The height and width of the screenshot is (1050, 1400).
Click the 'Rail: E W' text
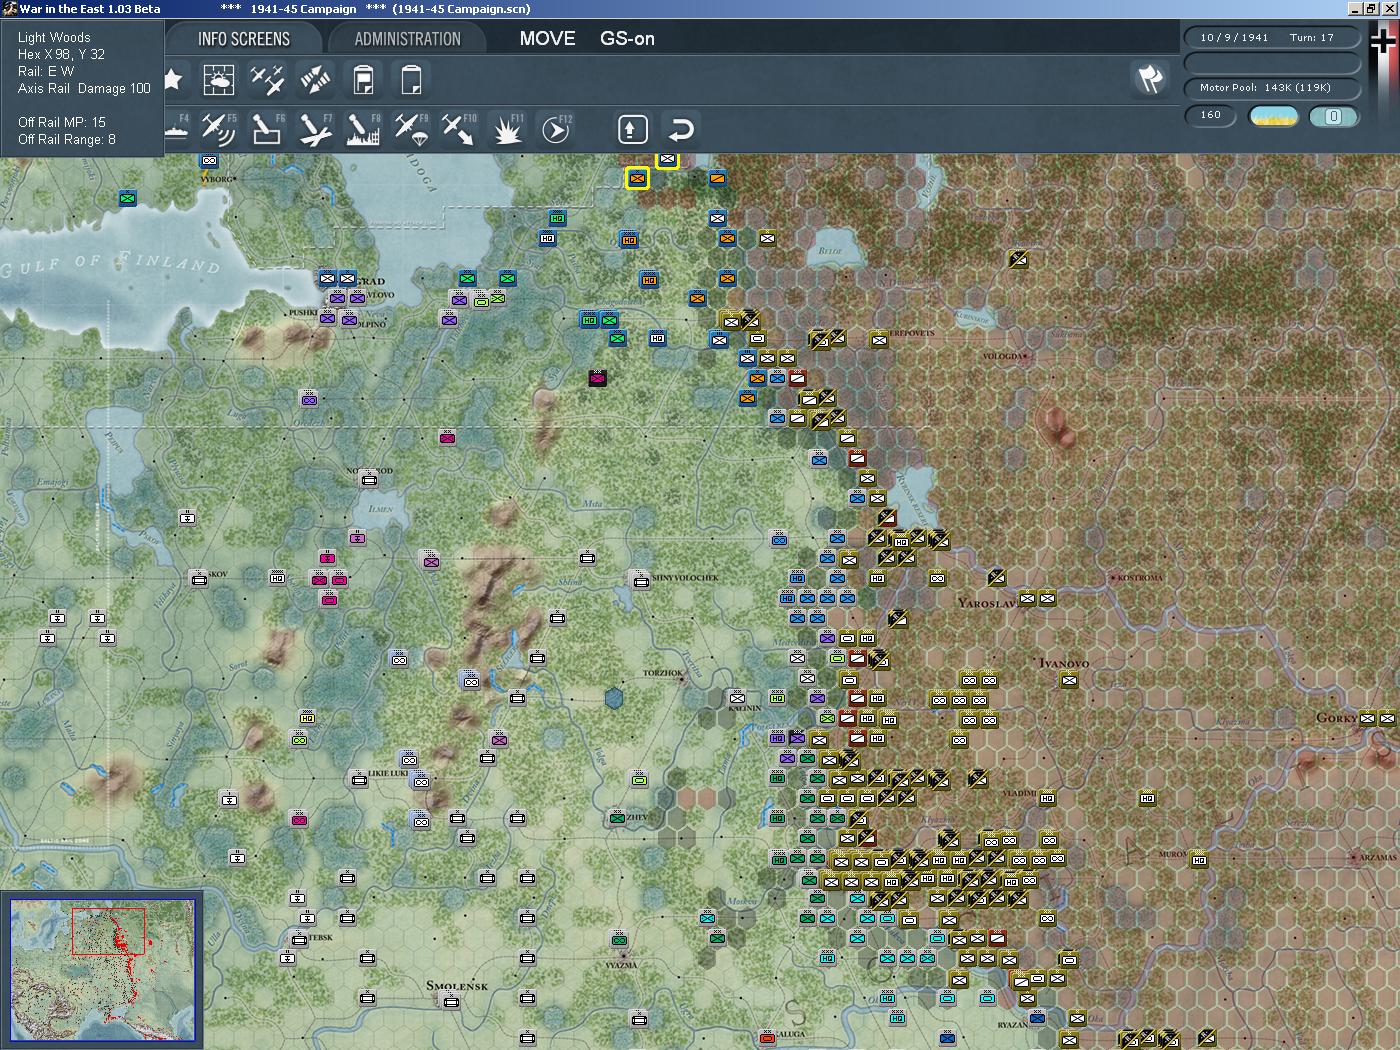click(46, 71)
